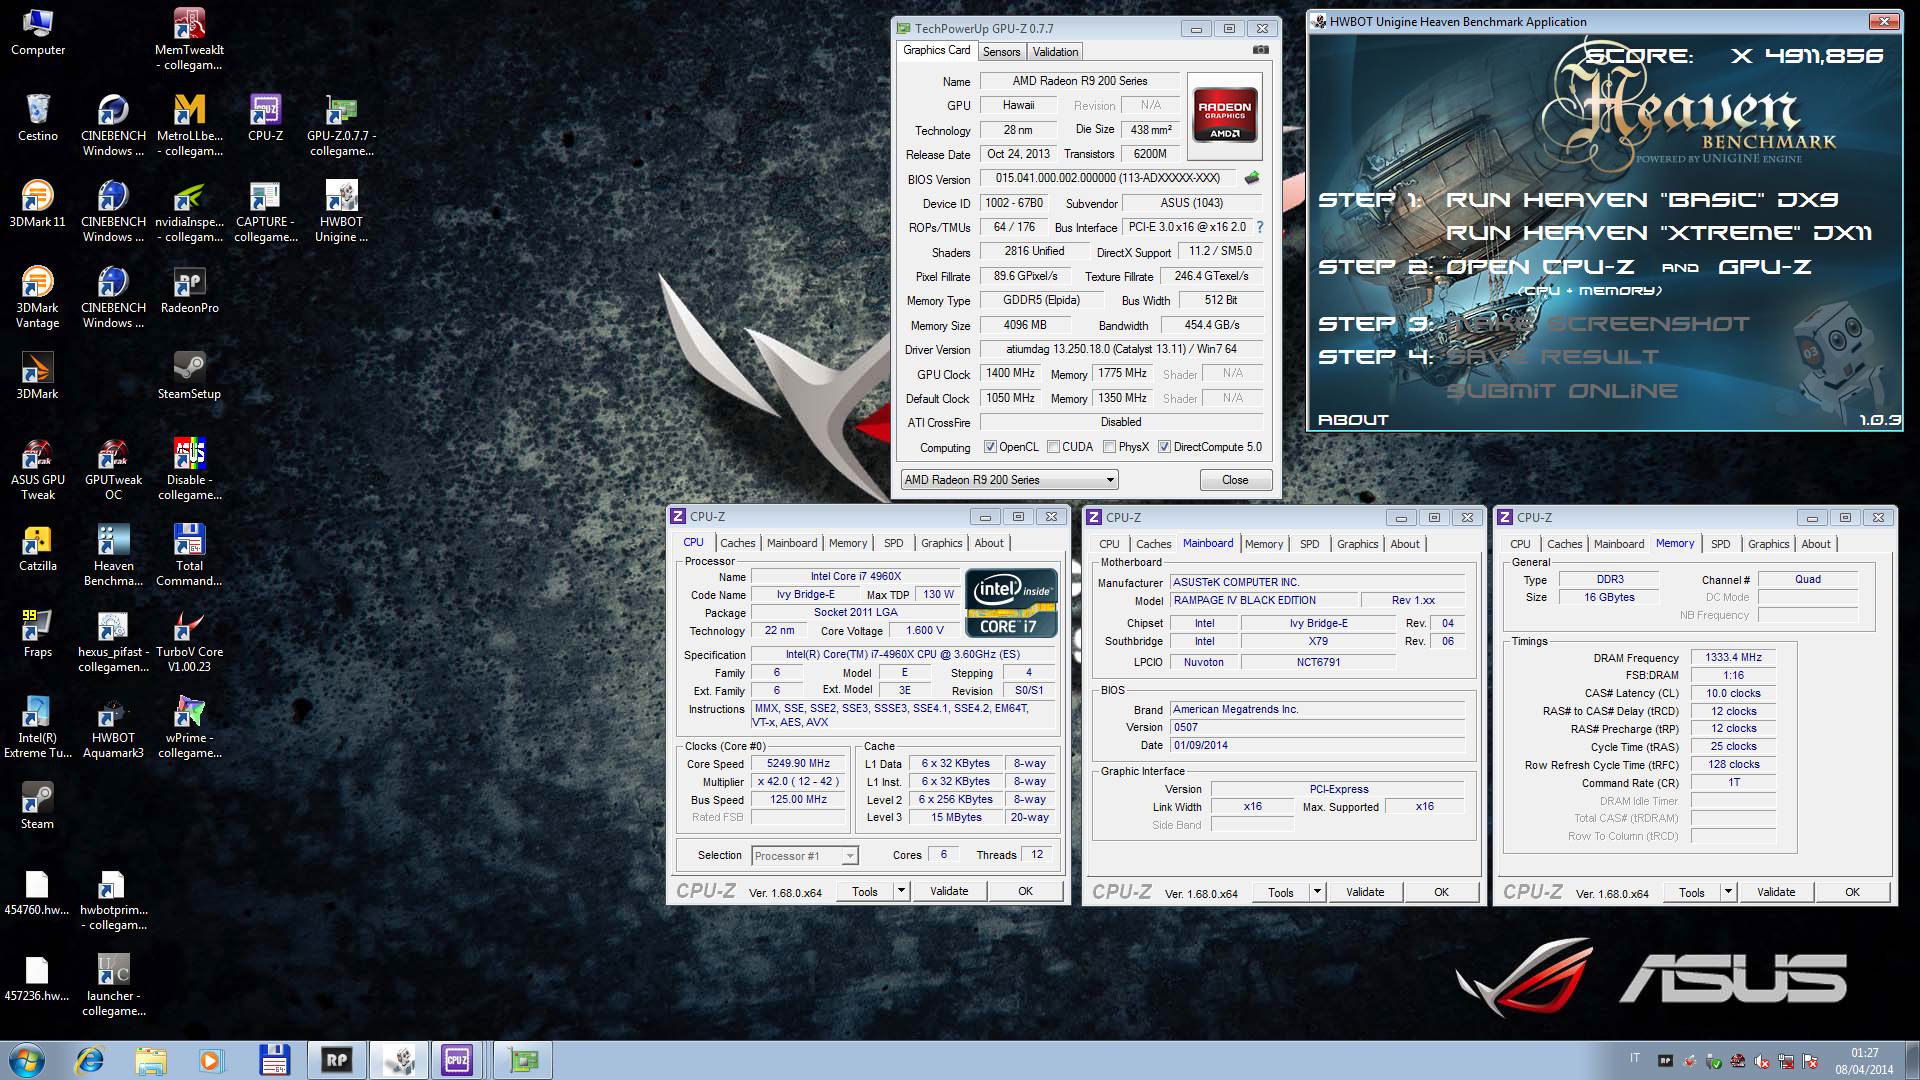
Task: Open the Cestino recycle bin icon
Action: pos(37,118)
